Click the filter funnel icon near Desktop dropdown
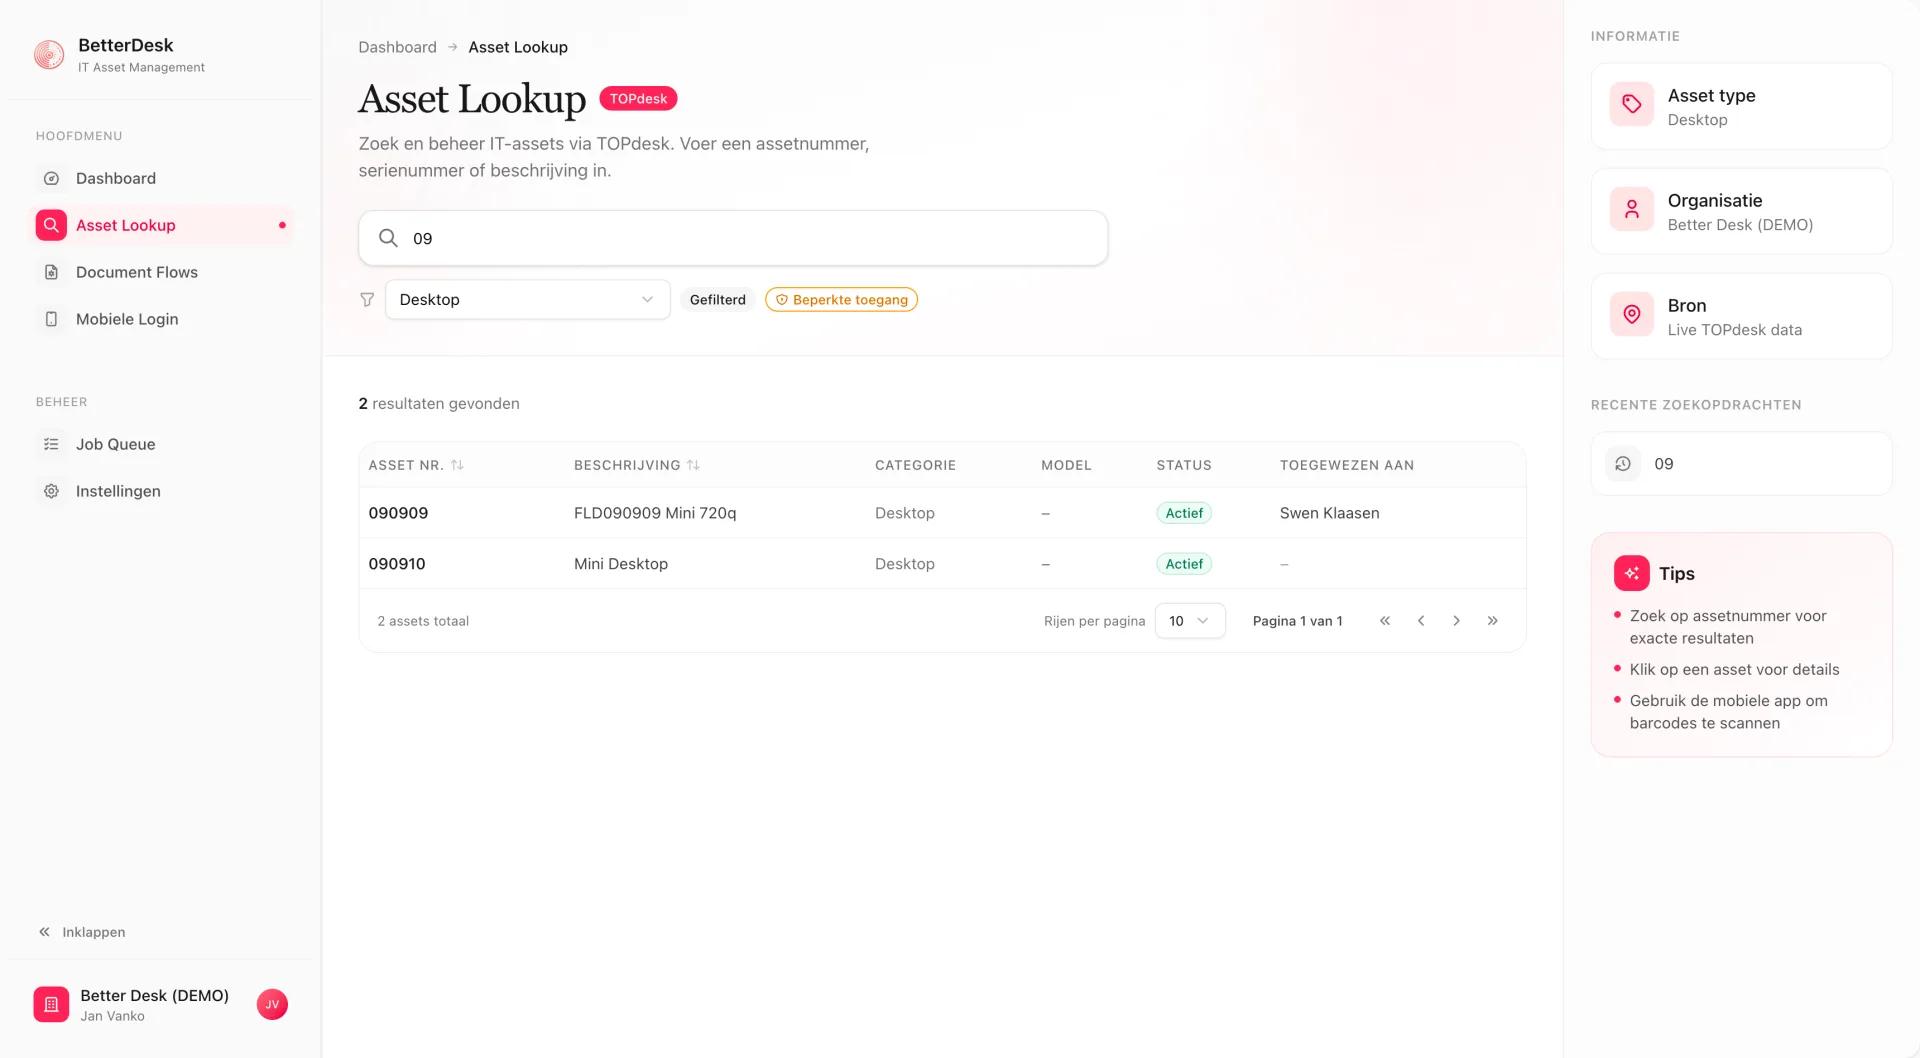 [x=366, y=299]
